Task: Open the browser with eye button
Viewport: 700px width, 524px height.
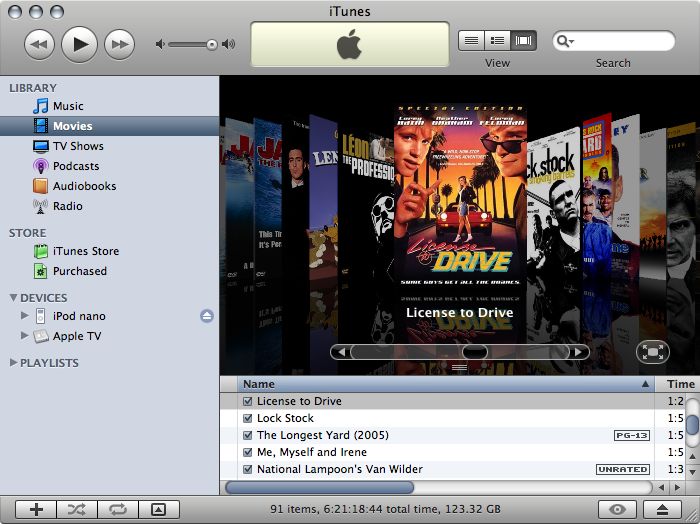Action: pyautogui.click(x=618, y=509)
